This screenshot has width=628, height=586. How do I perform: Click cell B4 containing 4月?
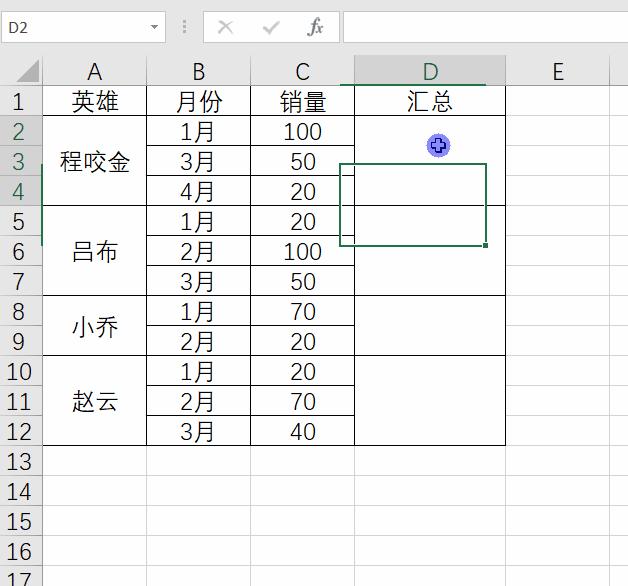pyautogui.click(x=199, y=191)
